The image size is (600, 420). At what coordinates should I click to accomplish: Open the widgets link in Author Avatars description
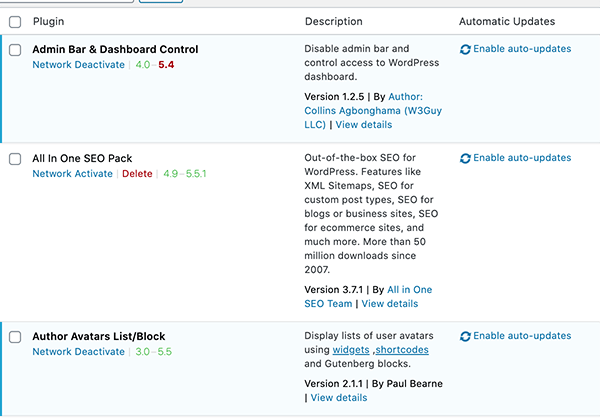click(351, 350)
